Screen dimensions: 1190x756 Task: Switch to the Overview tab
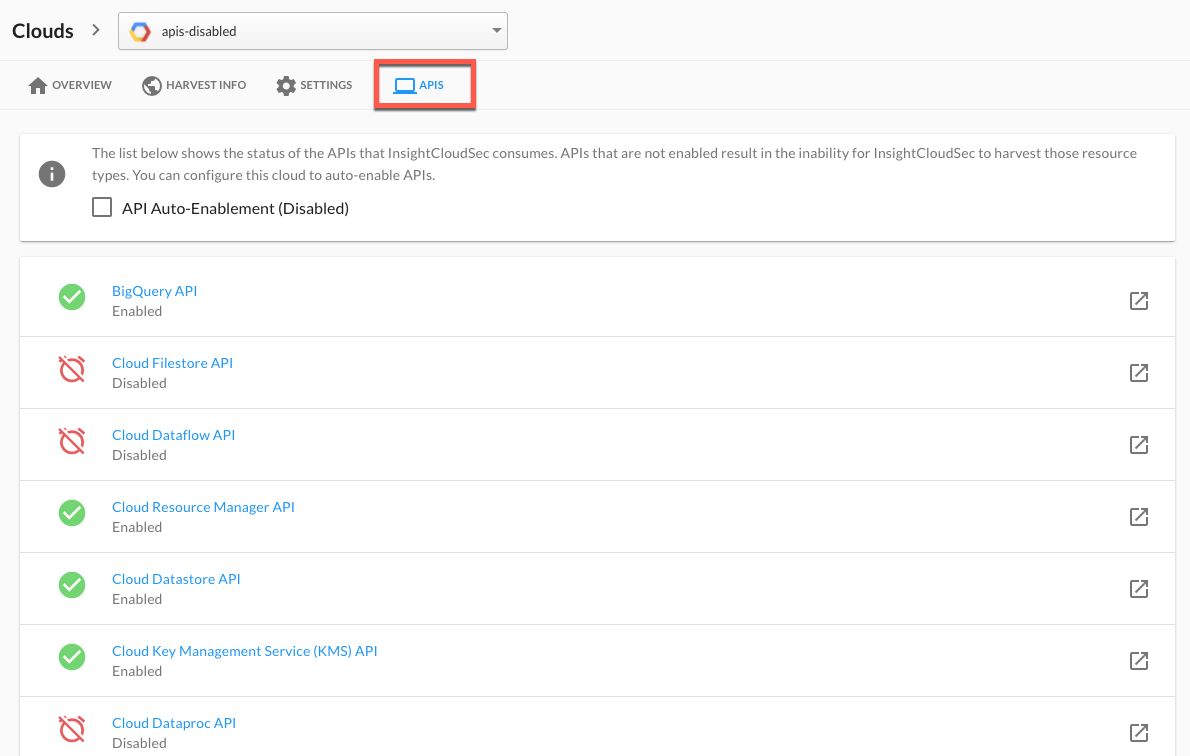click(x=70, y=85)
